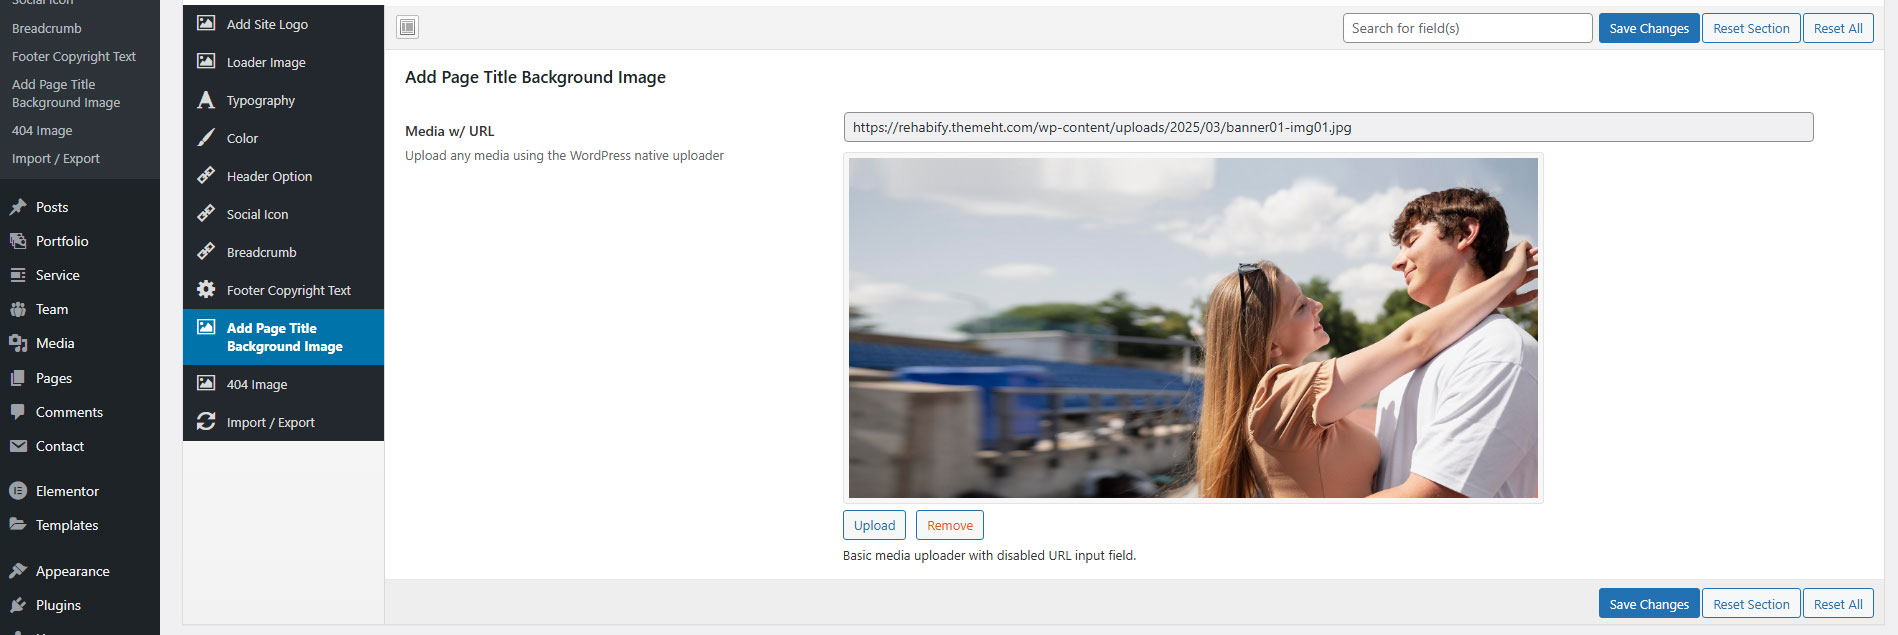The image size is (1898, 635).
Task: Click the Header Option icon
Action: [206, 175]
